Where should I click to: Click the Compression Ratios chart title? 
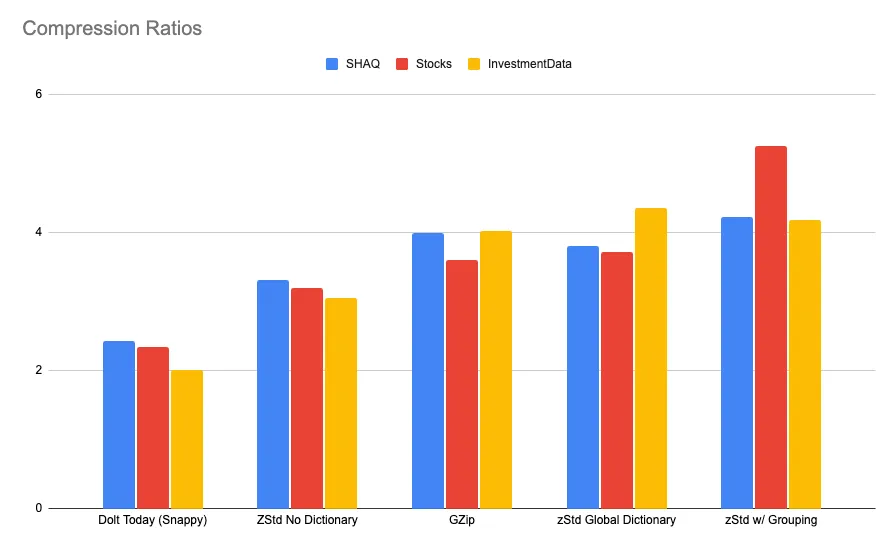pyautogui.click(x=112, y=28)
